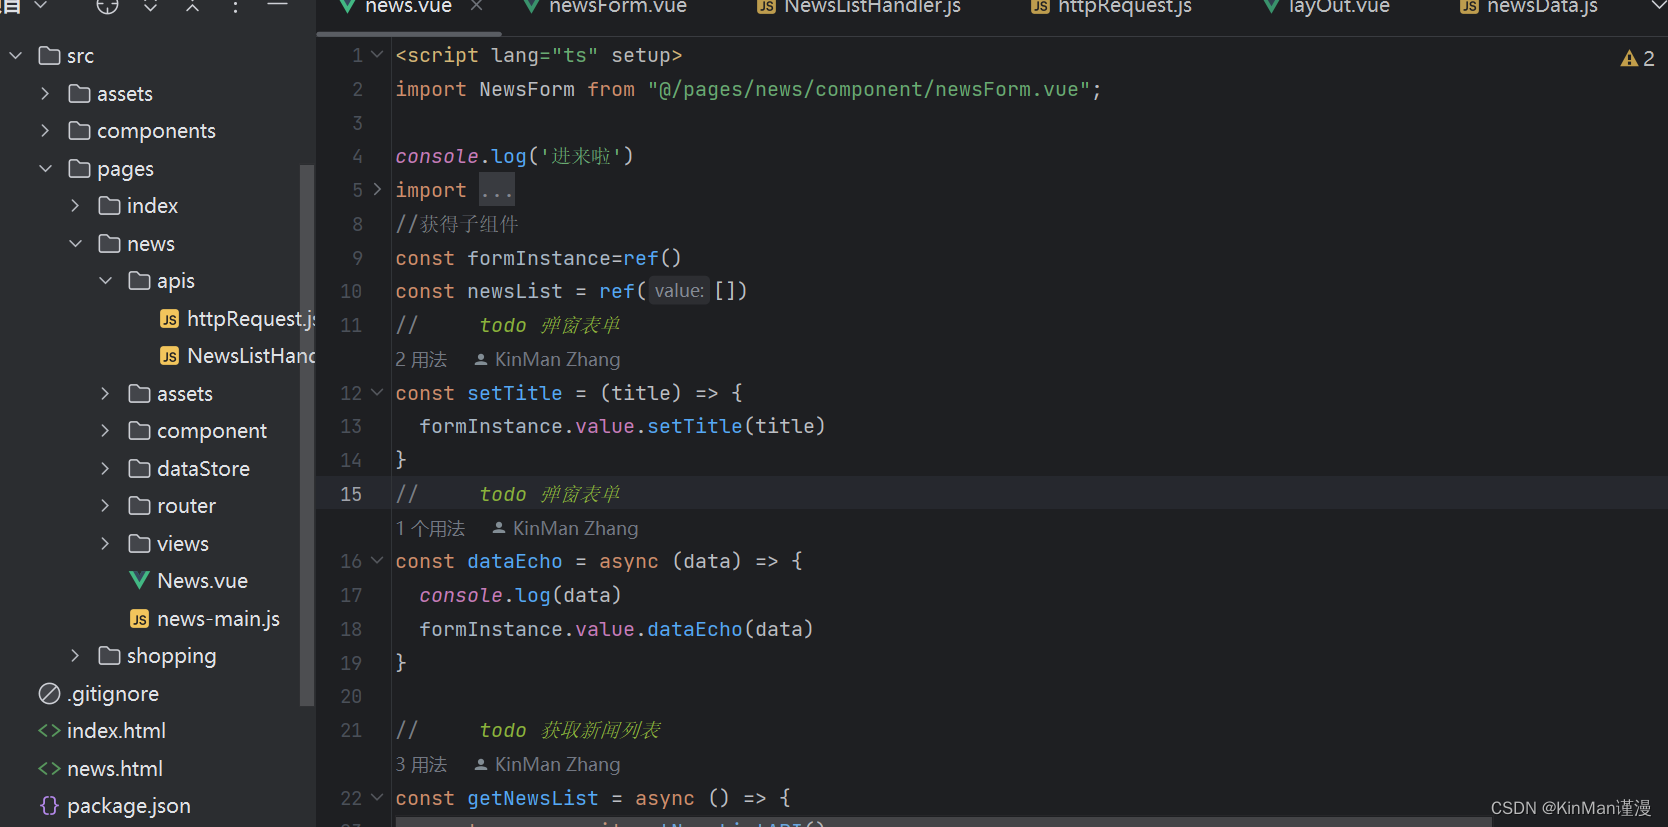The width and height of the screenshot is (1668, 827).
Task: Click KinMan Zhang author hint above dataEcho
Action: click(x=565, y=529)
